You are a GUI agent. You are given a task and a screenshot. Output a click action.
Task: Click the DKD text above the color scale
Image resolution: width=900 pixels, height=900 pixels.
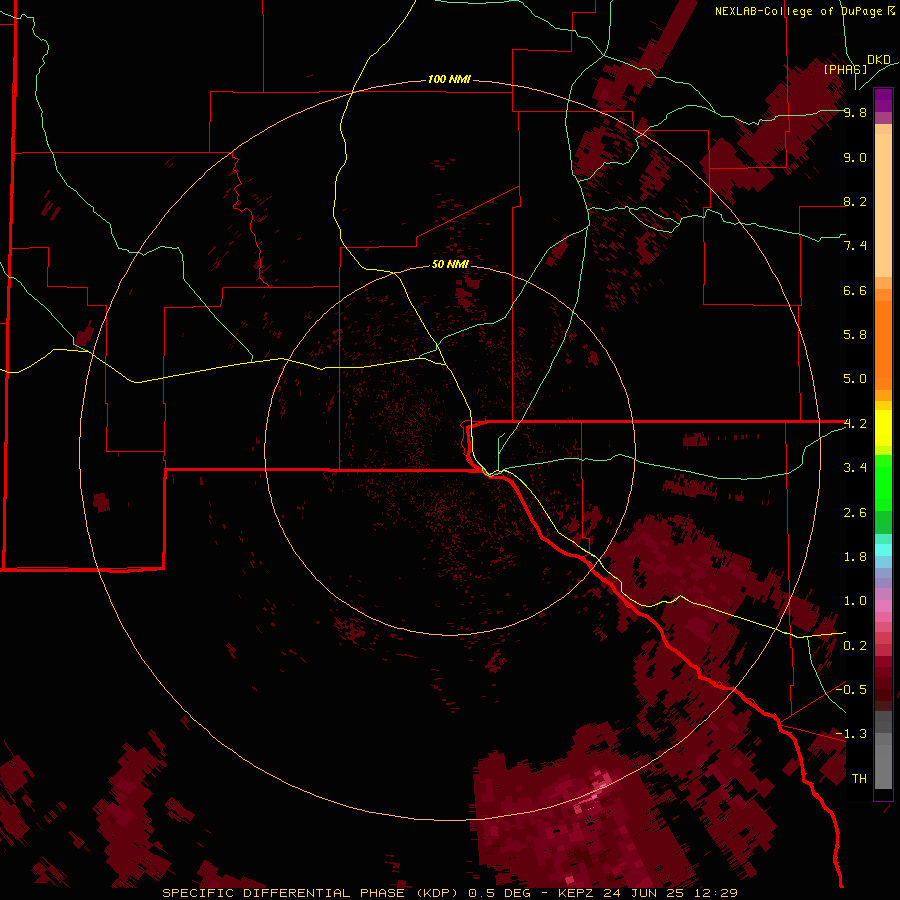pyautogui.click(x=879, y=60)
